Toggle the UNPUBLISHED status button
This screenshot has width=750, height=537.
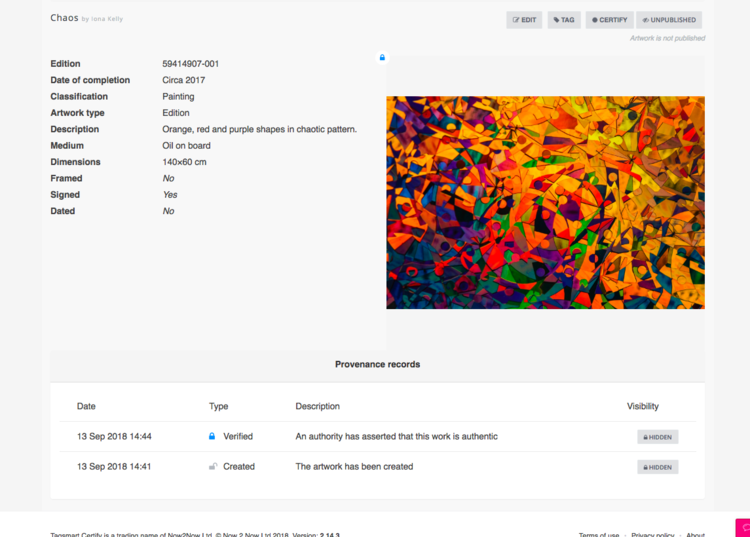pyautogui.click(x=669, y=20)
